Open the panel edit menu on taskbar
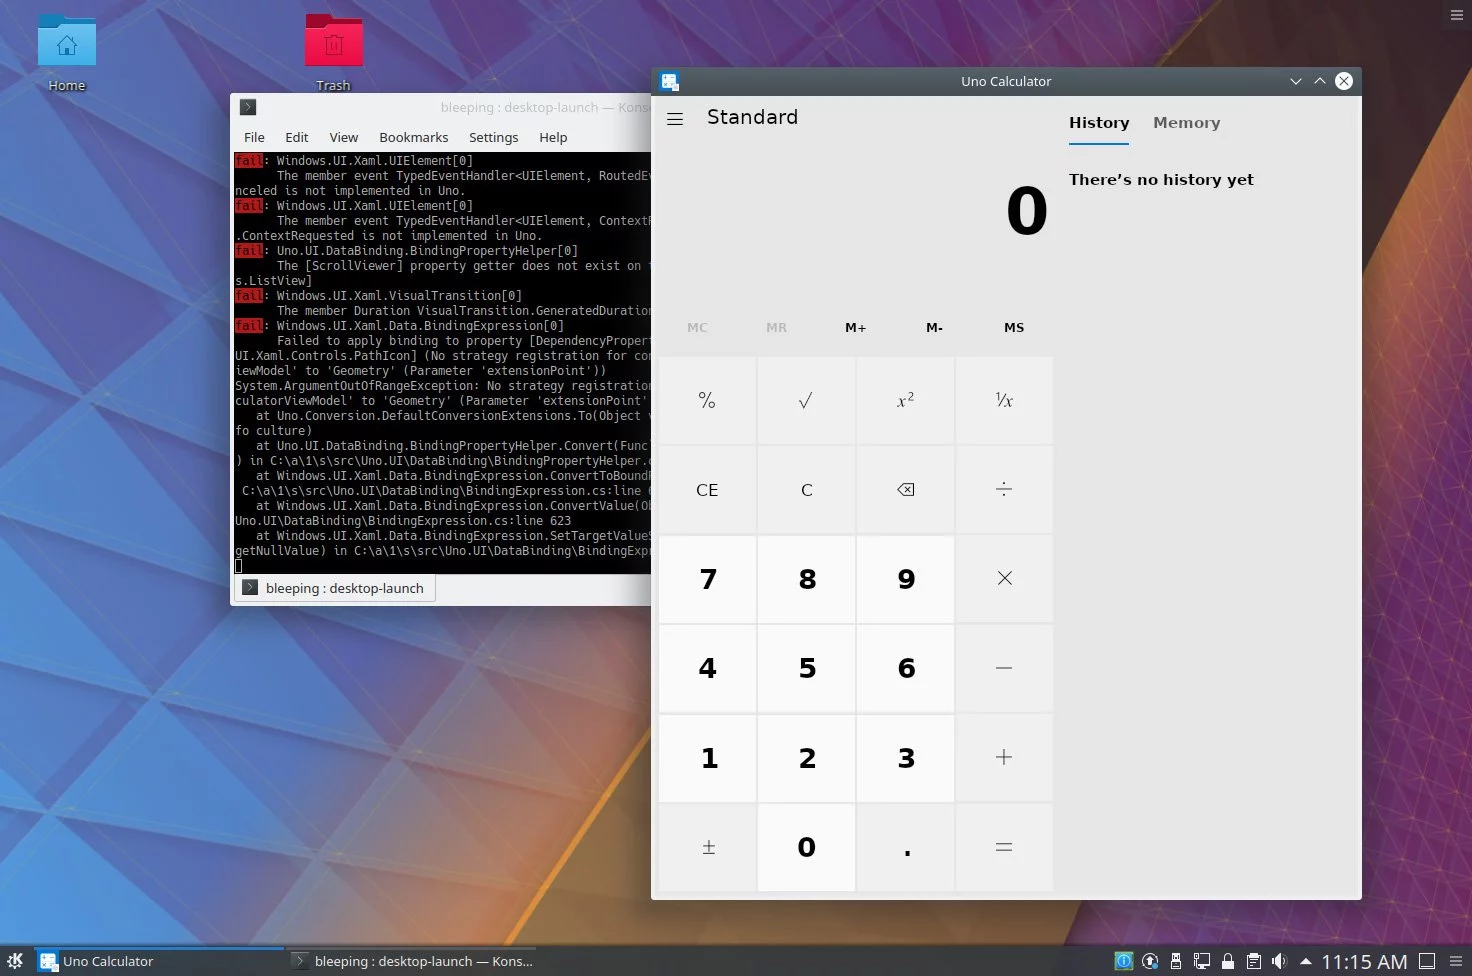This screenshot has height=976, width=1472. [x=1456, y=961]
